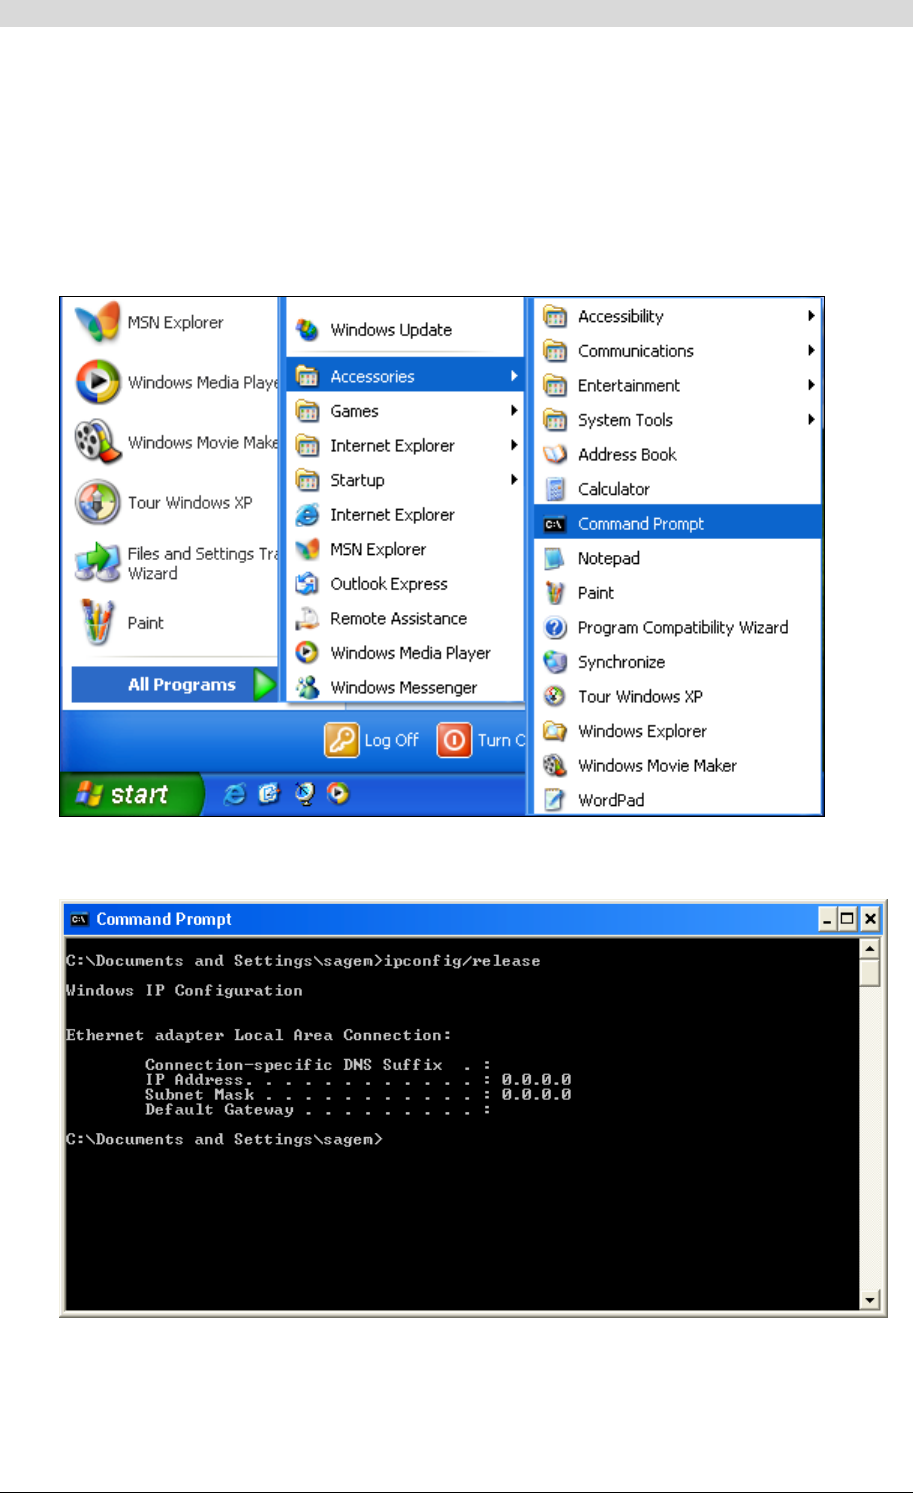
Task: Click "Ethernet adapter Local Area Connection:" text
Action: click(x=259, y=1035)
